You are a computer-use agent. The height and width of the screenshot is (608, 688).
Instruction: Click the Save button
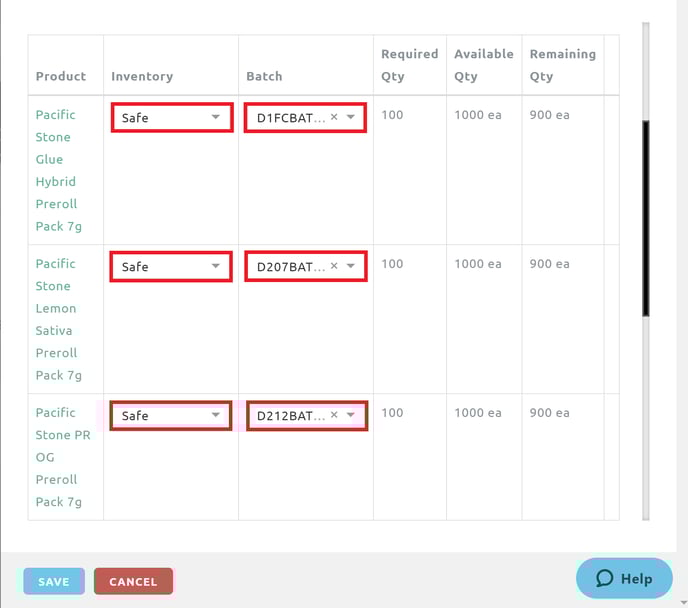[x=54, y=581]
